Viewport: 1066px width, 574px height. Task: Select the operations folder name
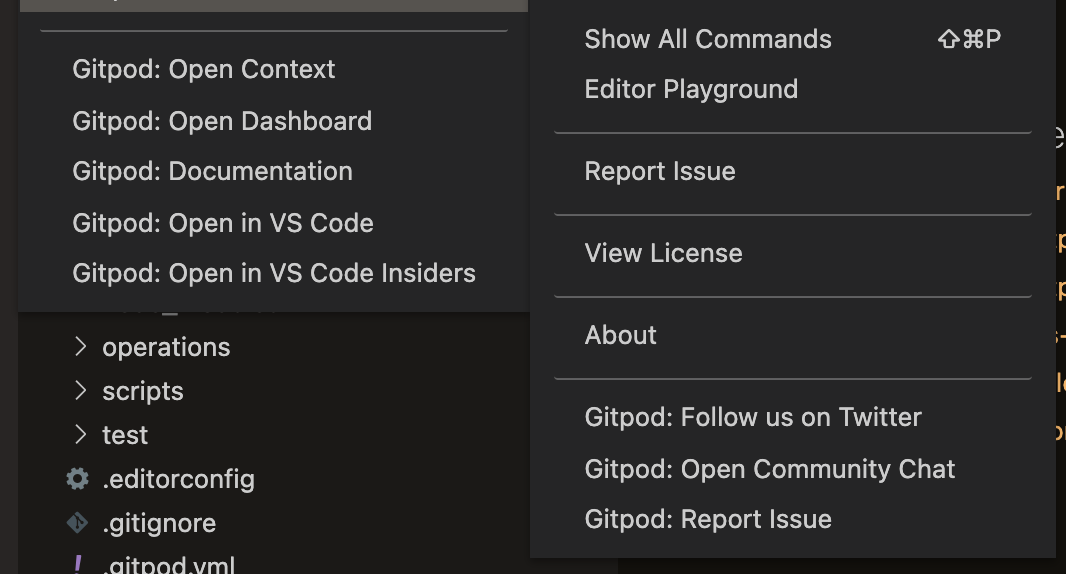point(167,348)
